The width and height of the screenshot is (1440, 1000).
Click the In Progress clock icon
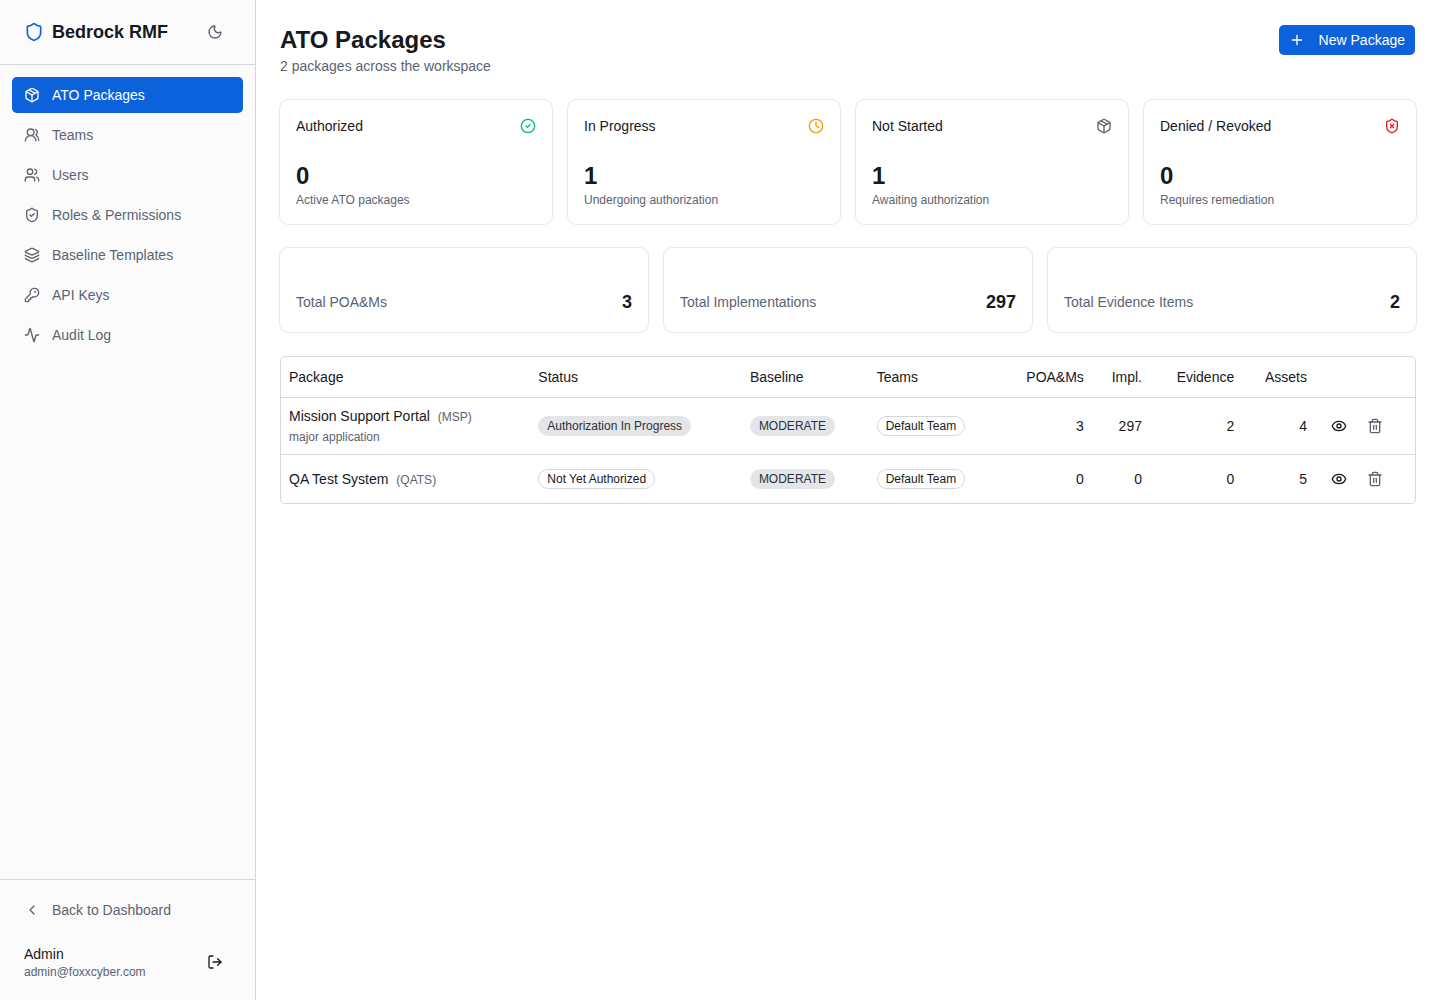(x=816, y=126)
